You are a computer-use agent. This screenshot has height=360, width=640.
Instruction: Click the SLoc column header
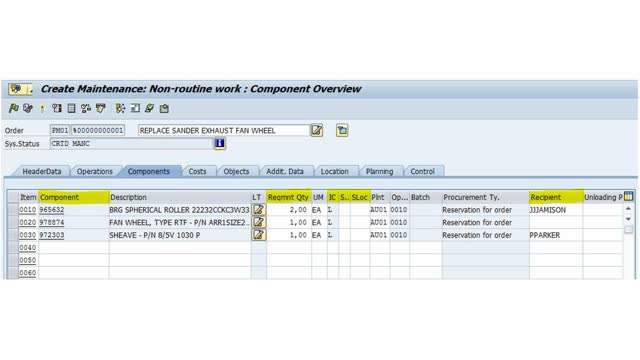(x=360, y=197)
